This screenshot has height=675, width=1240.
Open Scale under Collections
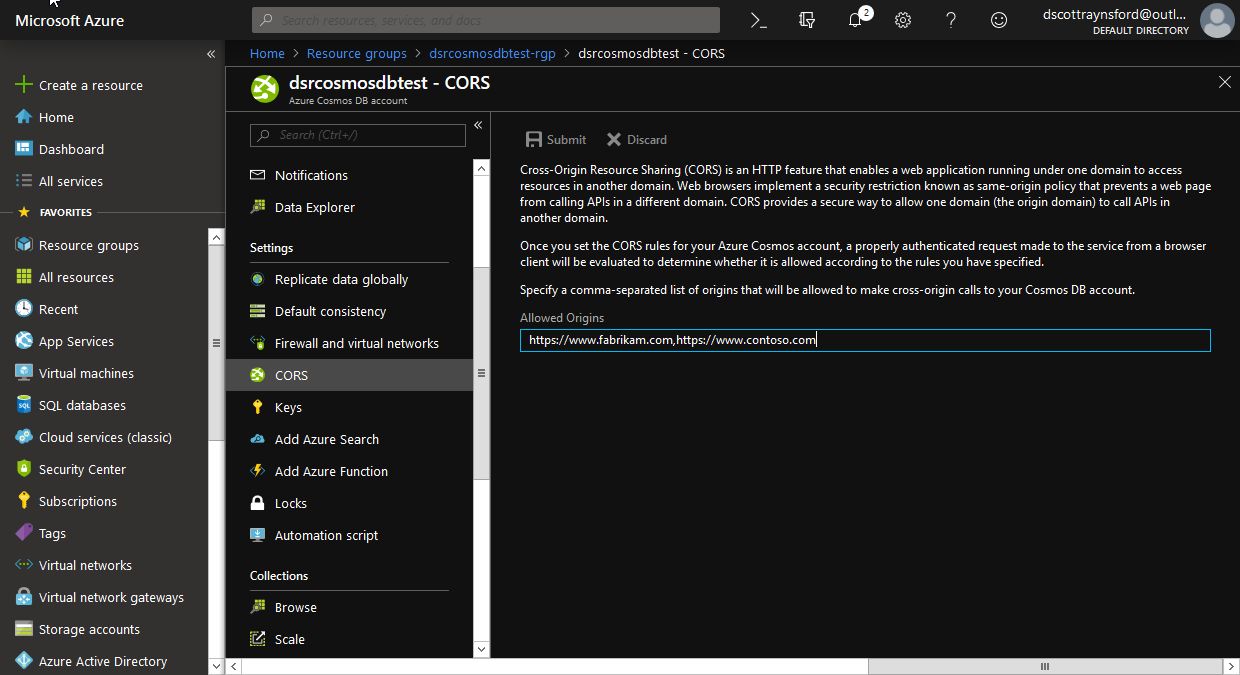click(349, 639)
